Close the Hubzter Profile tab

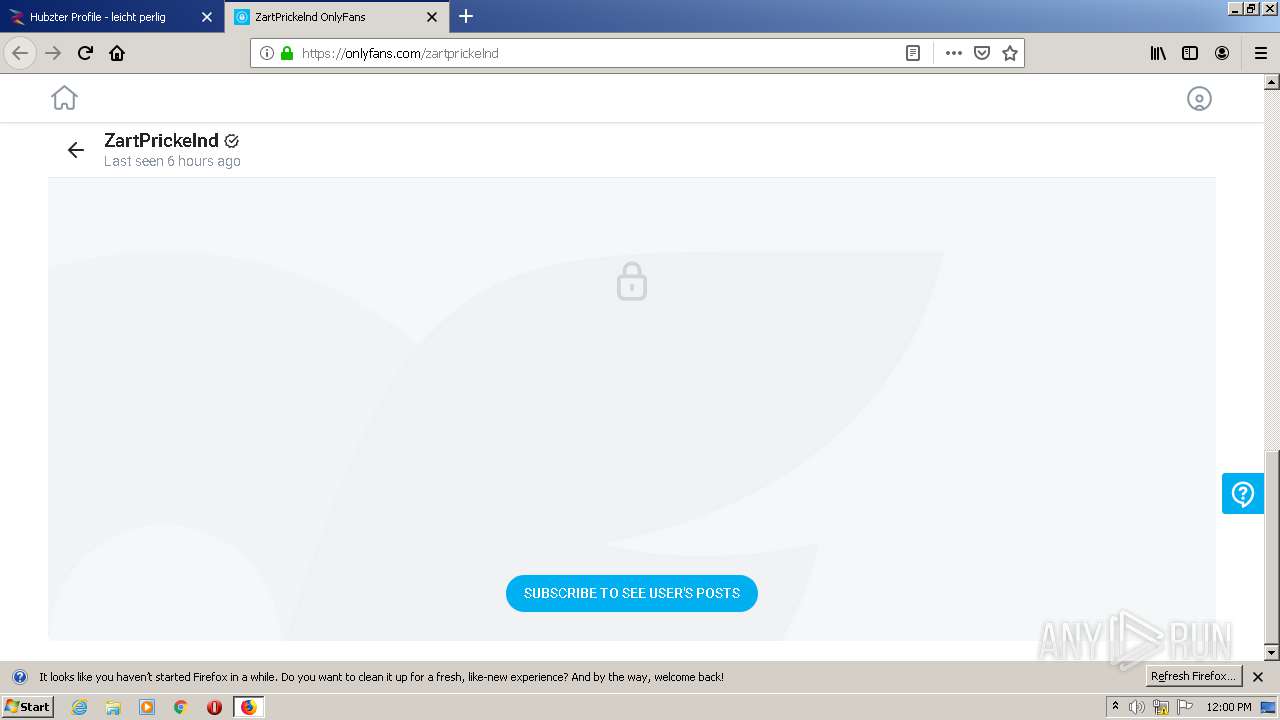207,17
